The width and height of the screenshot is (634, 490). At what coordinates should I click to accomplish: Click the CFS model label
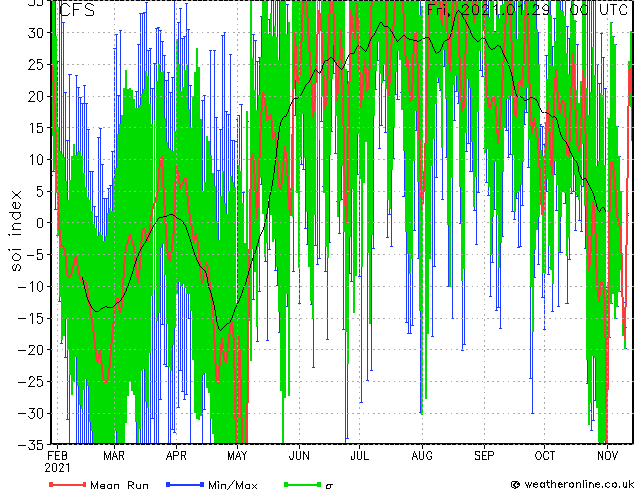click(x=77, y=10)
